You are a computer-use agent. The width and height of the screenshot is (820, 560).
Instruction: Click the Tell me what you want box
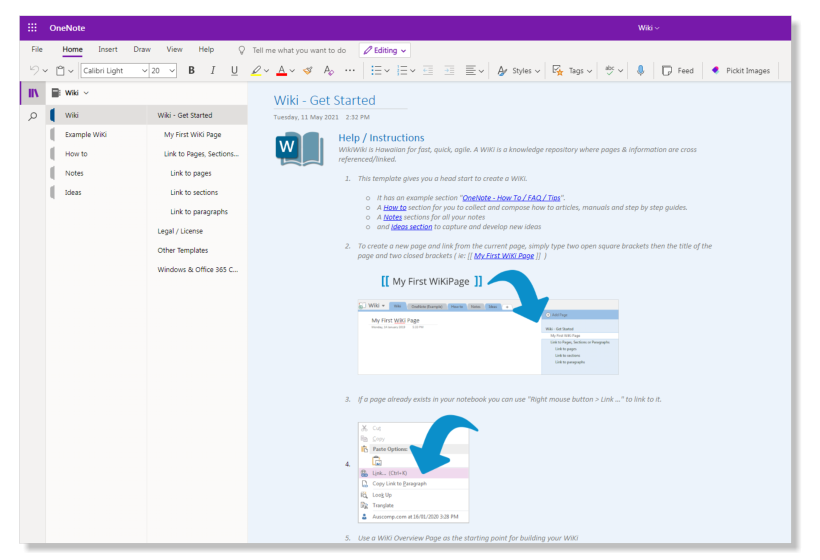pos(293,50)
